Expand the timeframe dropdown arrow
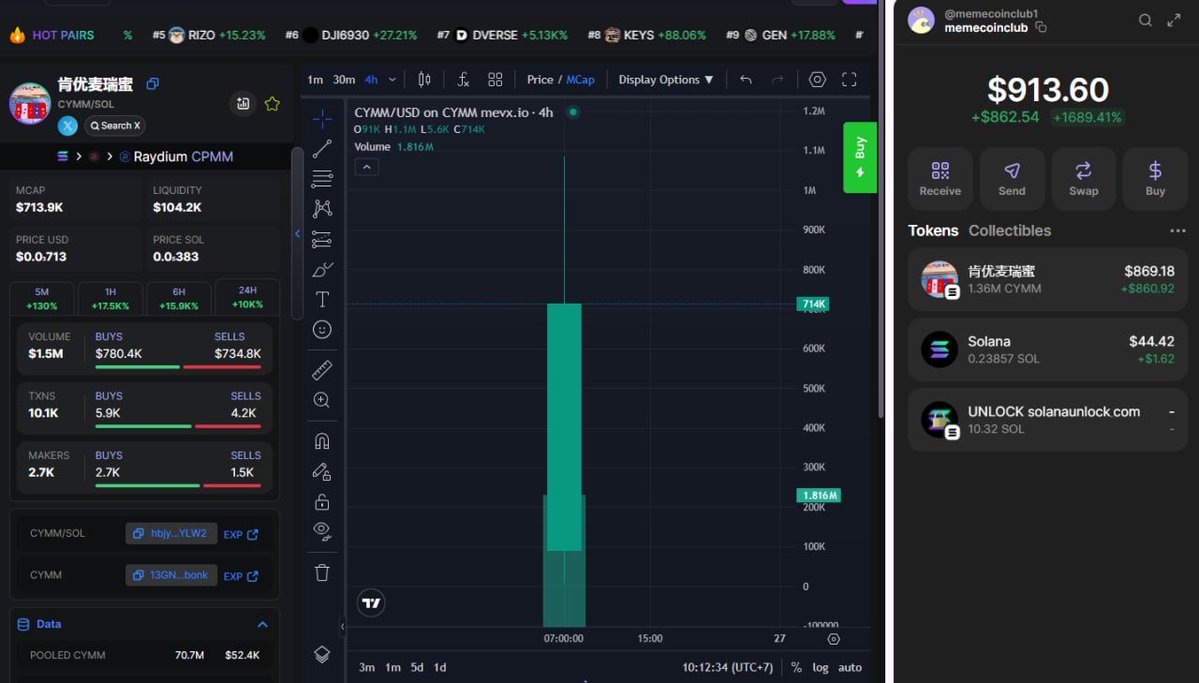The width and height of the screenshot is (1199, 683). [392, 80]
